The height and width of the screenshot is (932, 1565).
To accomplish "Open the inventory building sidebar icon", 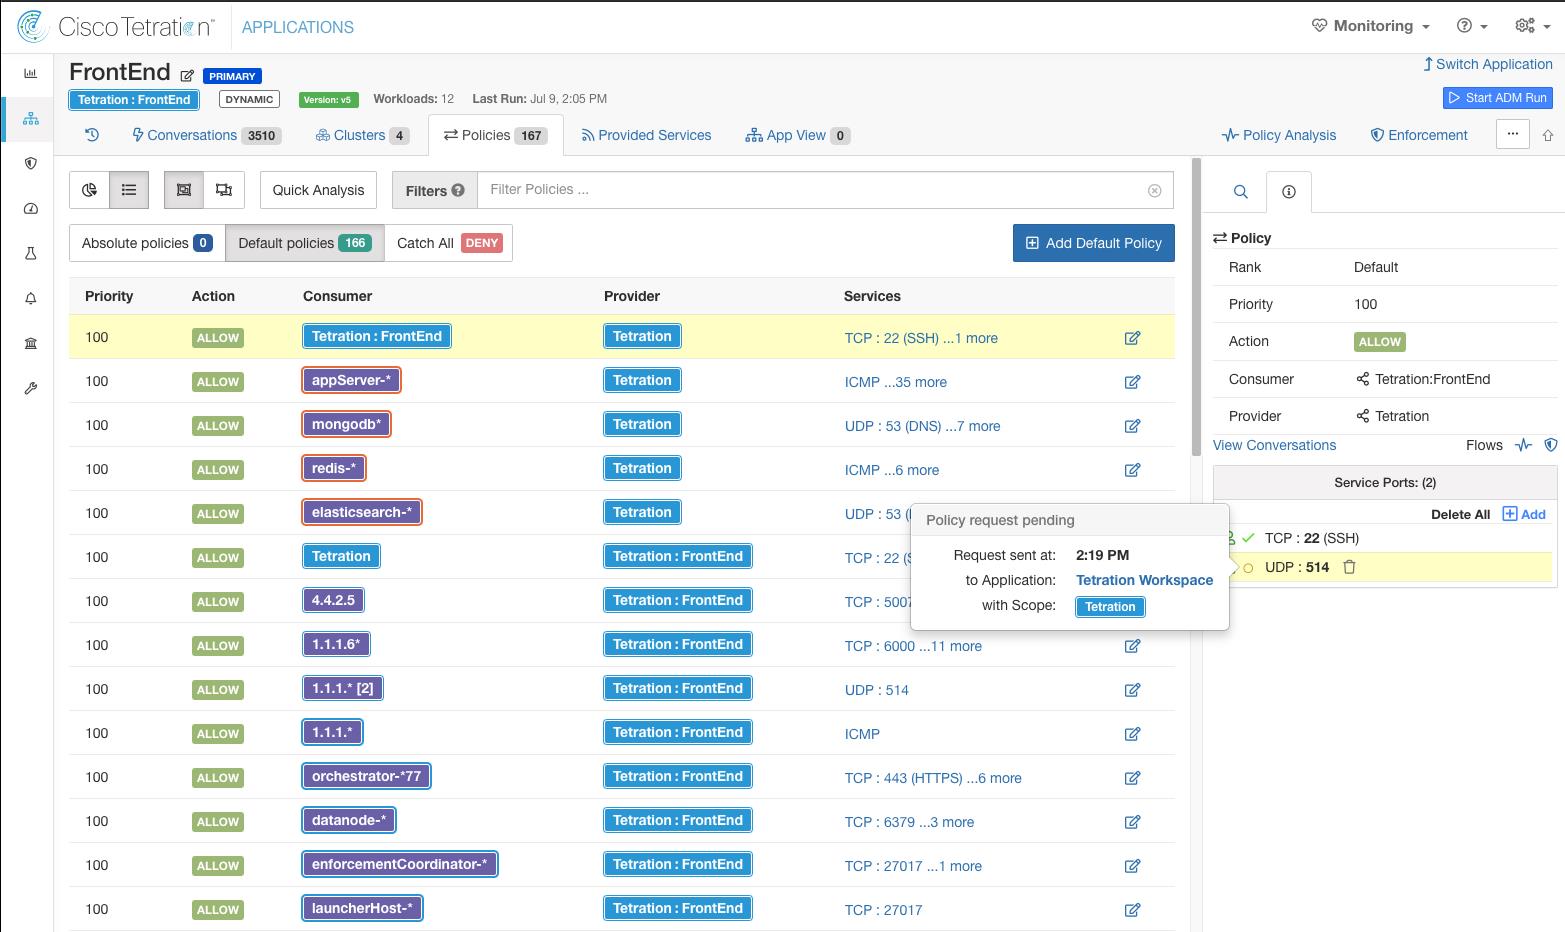I will [x=30, y=343].
